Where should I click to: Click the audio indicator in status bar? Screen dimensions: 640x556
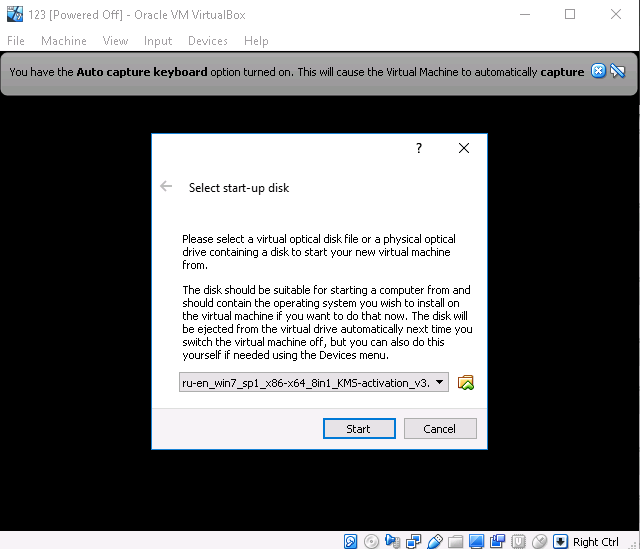(x=392, y=542)
